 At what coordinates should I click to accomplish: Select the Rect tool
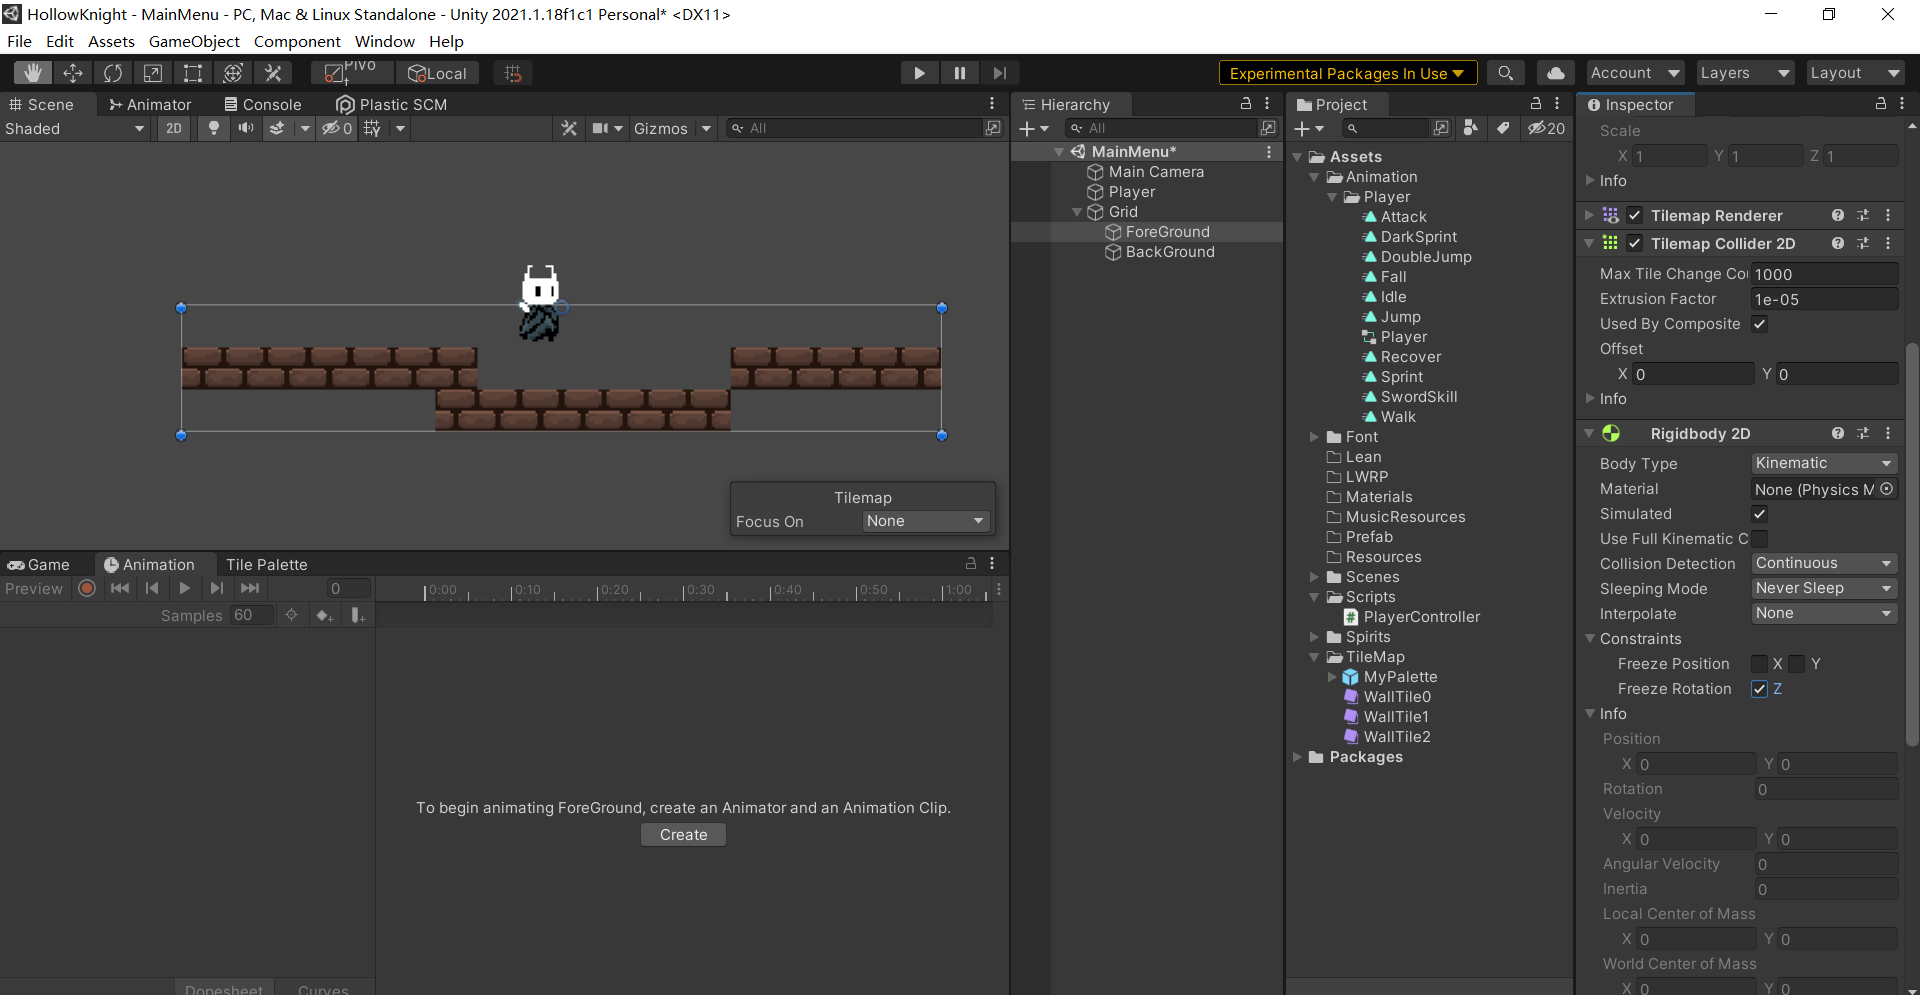[x=193, y=73]
